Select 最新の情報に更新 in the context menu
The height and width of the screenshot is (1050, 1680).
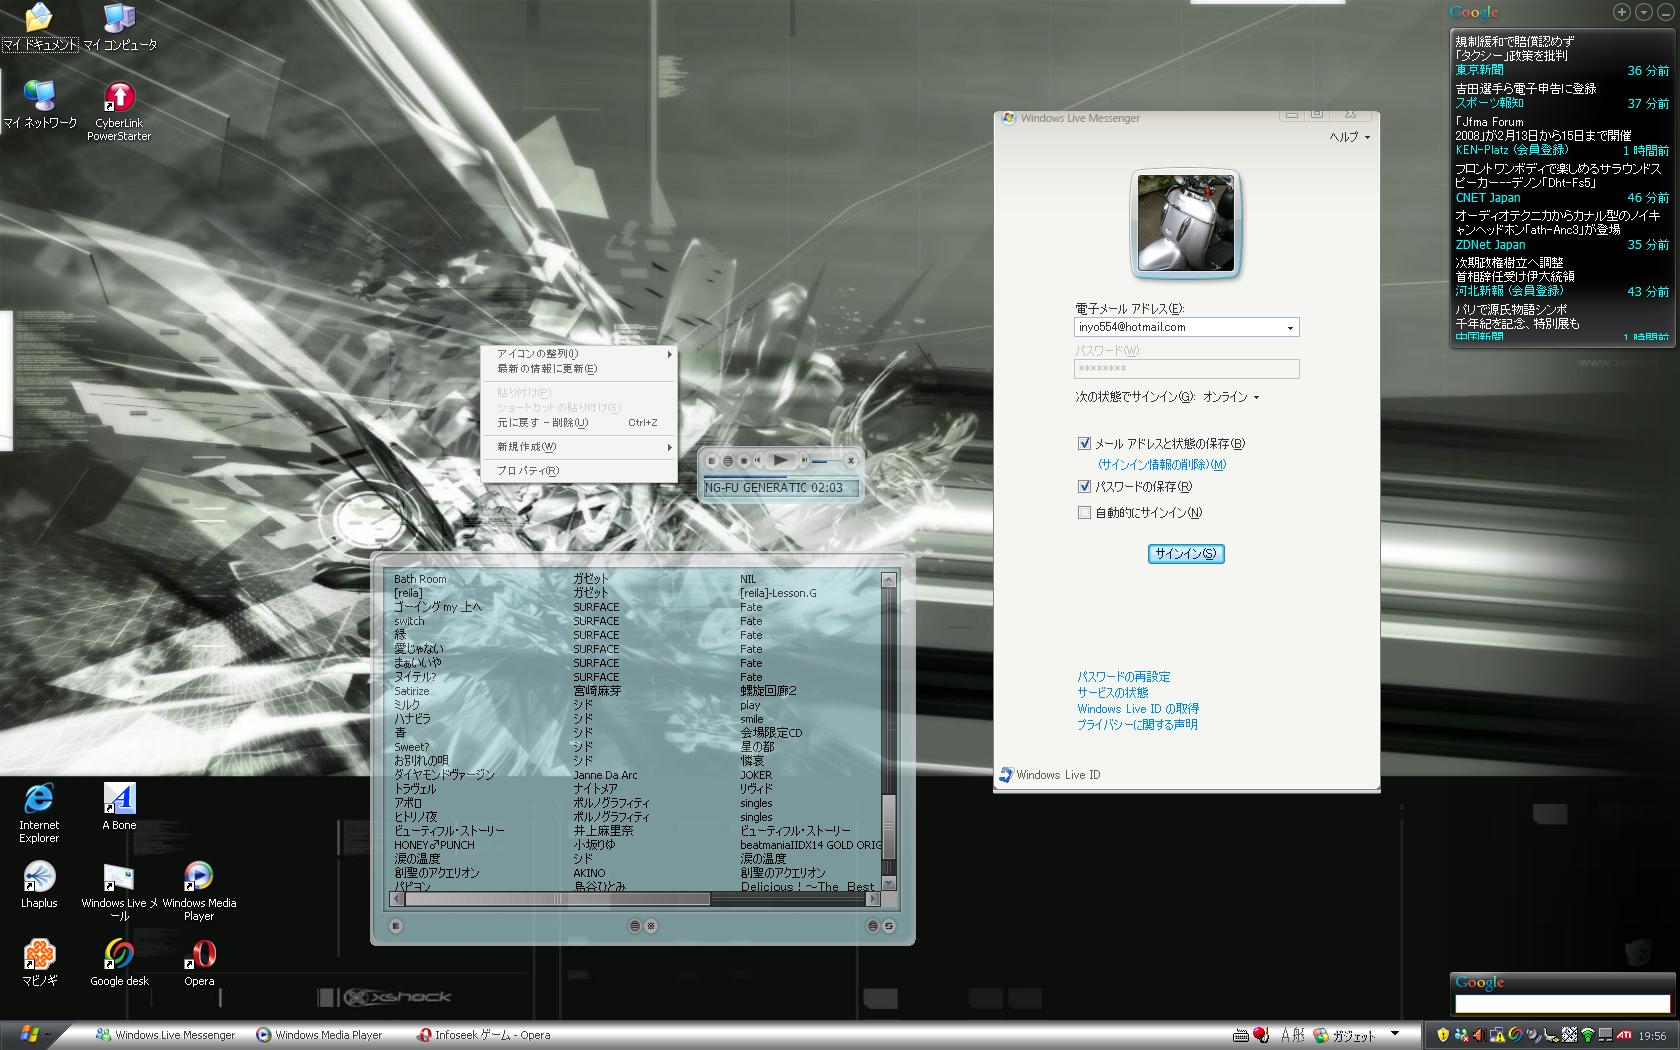(x=579, y=368)
